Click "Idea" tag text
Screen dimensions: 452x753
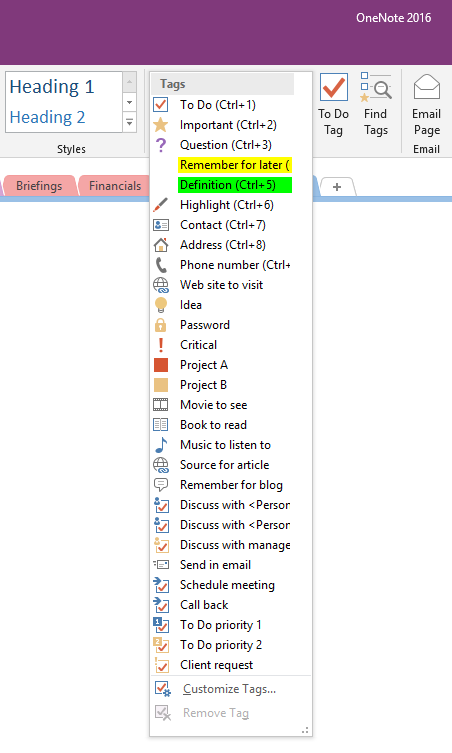click(x=191, y=305)
